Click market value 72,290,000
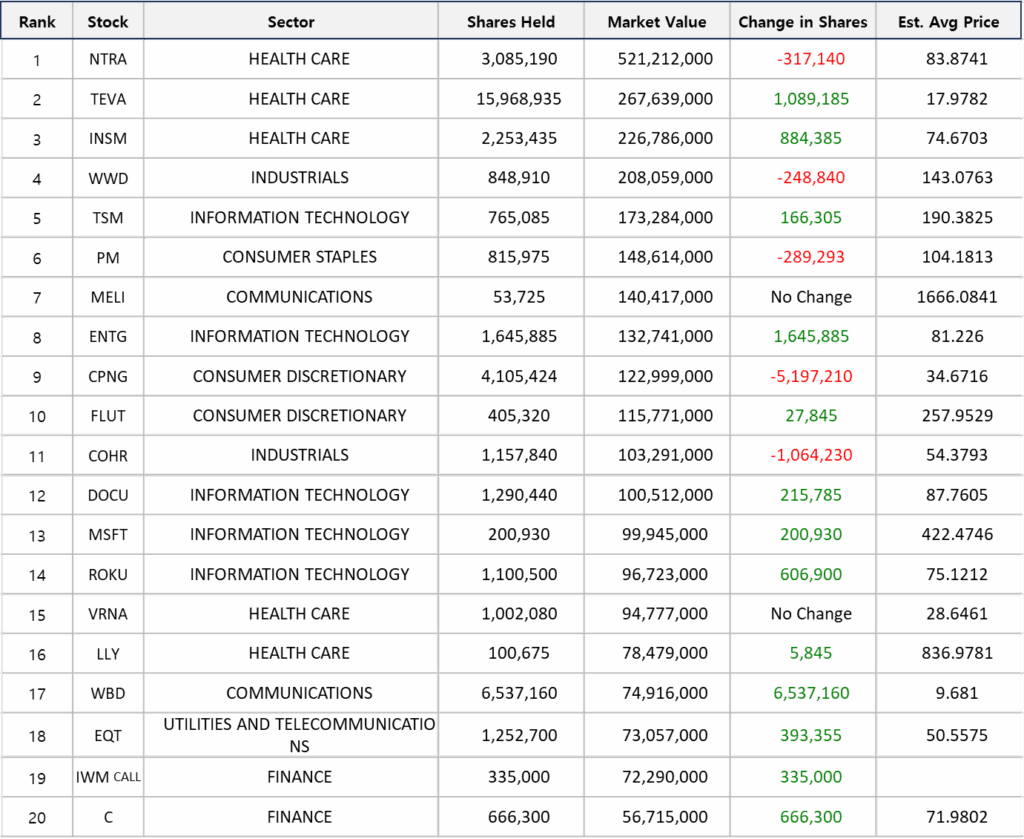The height and width of the screenshot is (839, 1024). (x=665, y=777)
